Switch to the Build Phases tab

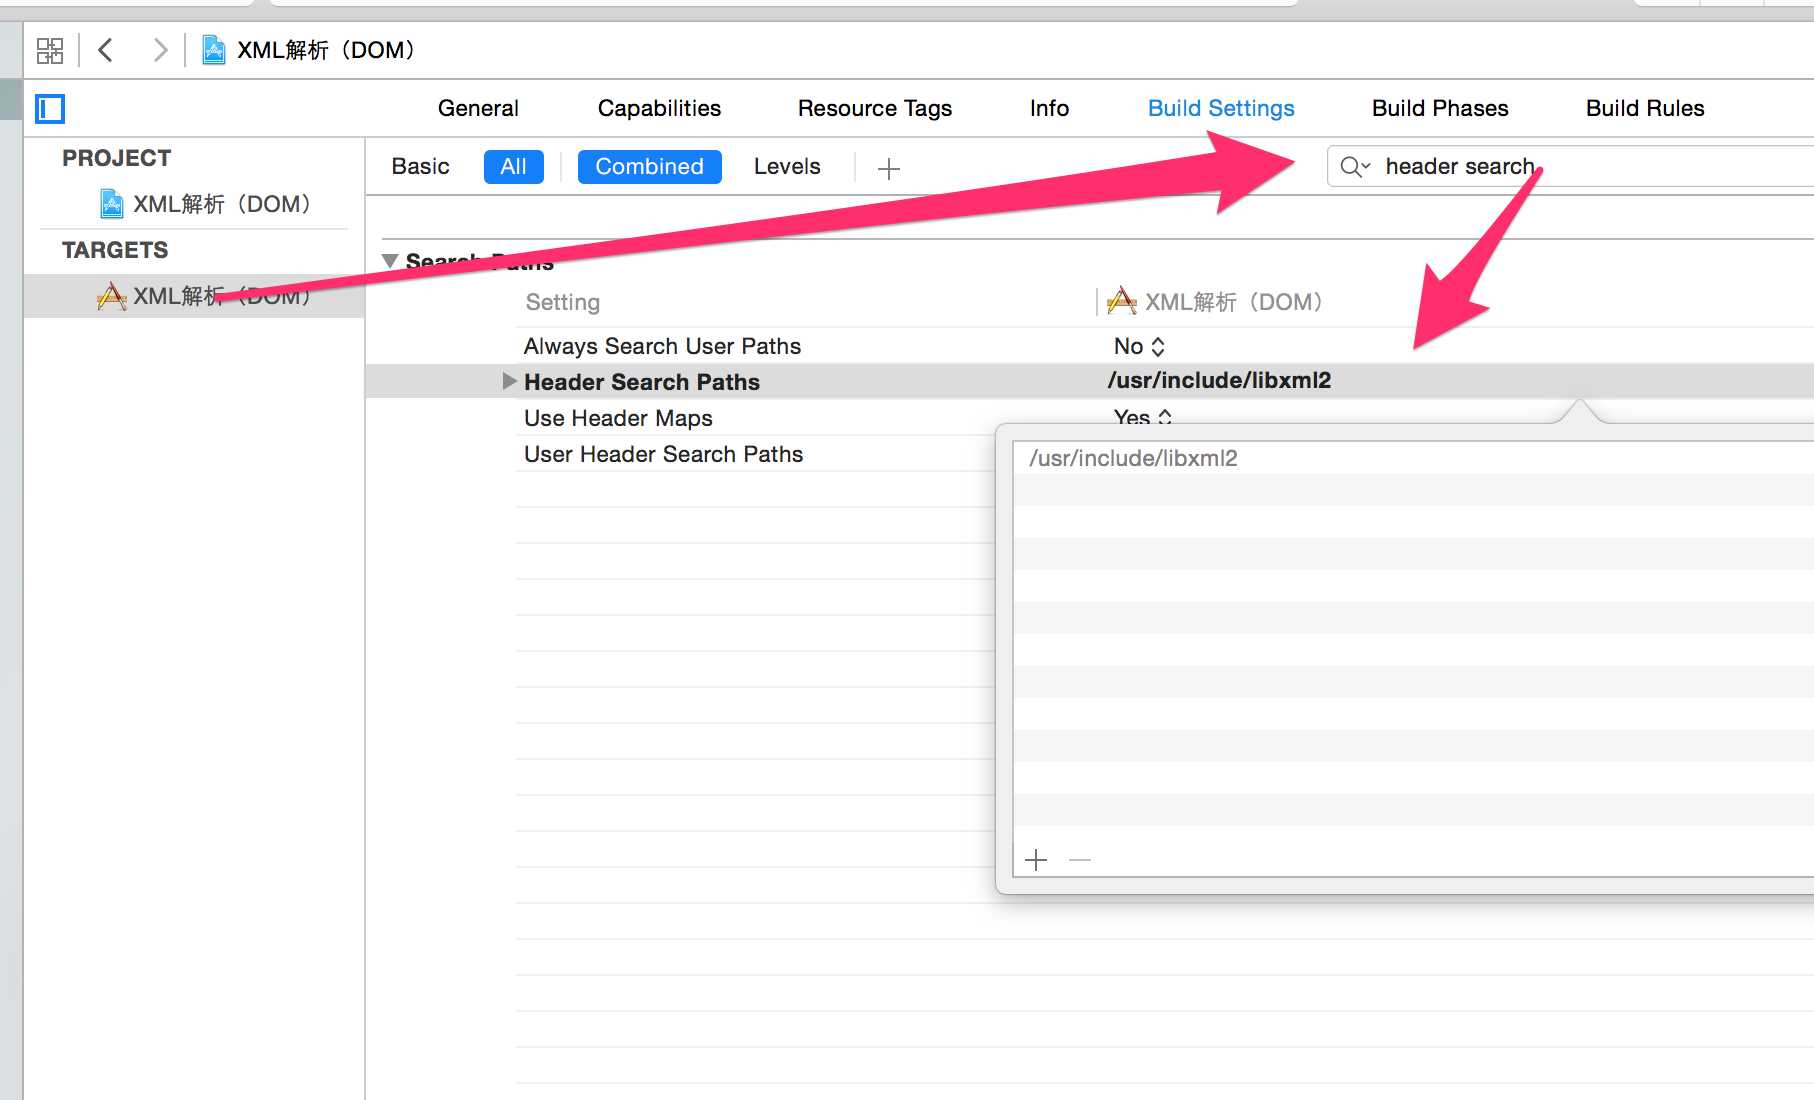click(x=1440, y=108)
